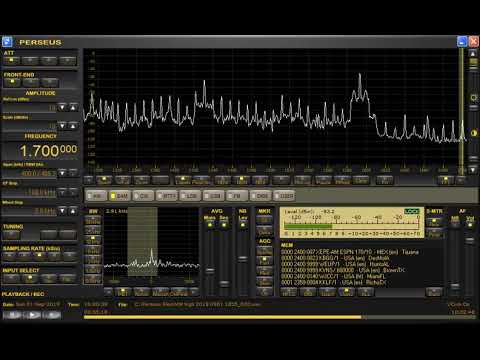Screen dimensions: 480x360
Task: Adjust the AF Vol slider handle
Action: point(470,240)
